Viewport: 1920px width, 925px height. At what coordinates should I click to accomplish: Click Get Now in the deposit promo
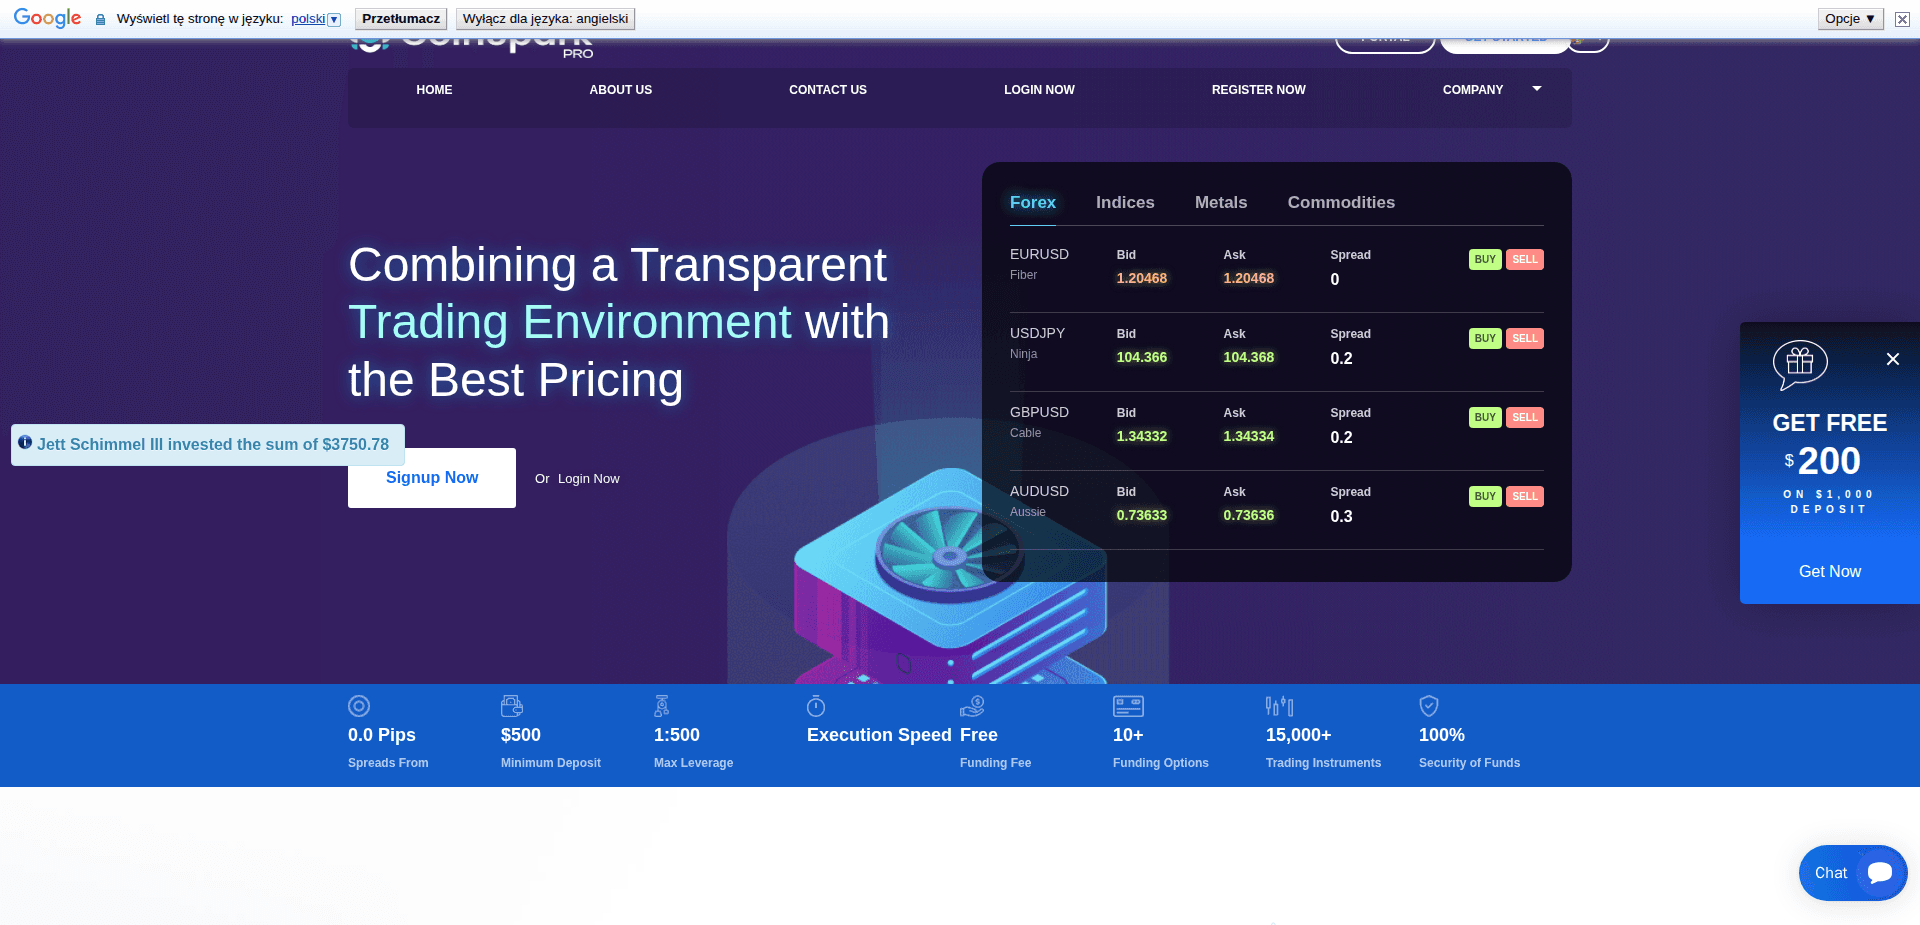pyautogui.click(x=1829, y=571)
